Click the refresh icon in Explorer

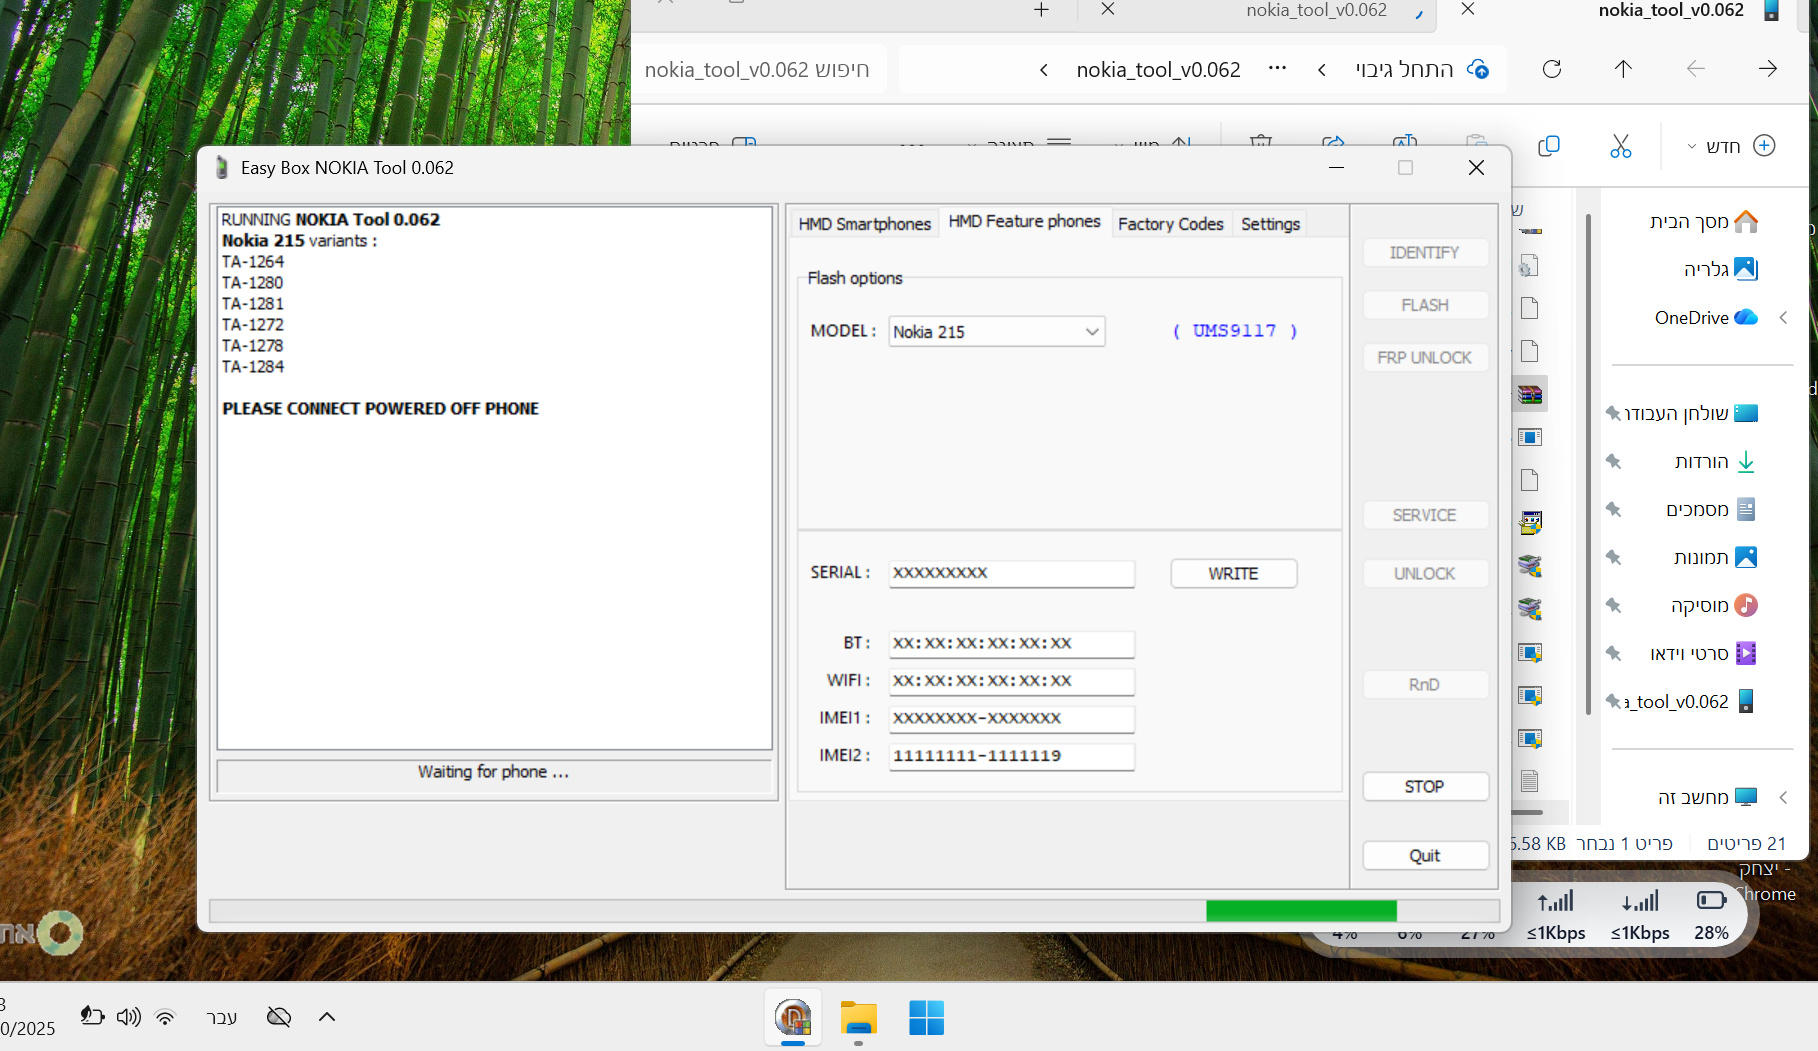[1551, 69]
